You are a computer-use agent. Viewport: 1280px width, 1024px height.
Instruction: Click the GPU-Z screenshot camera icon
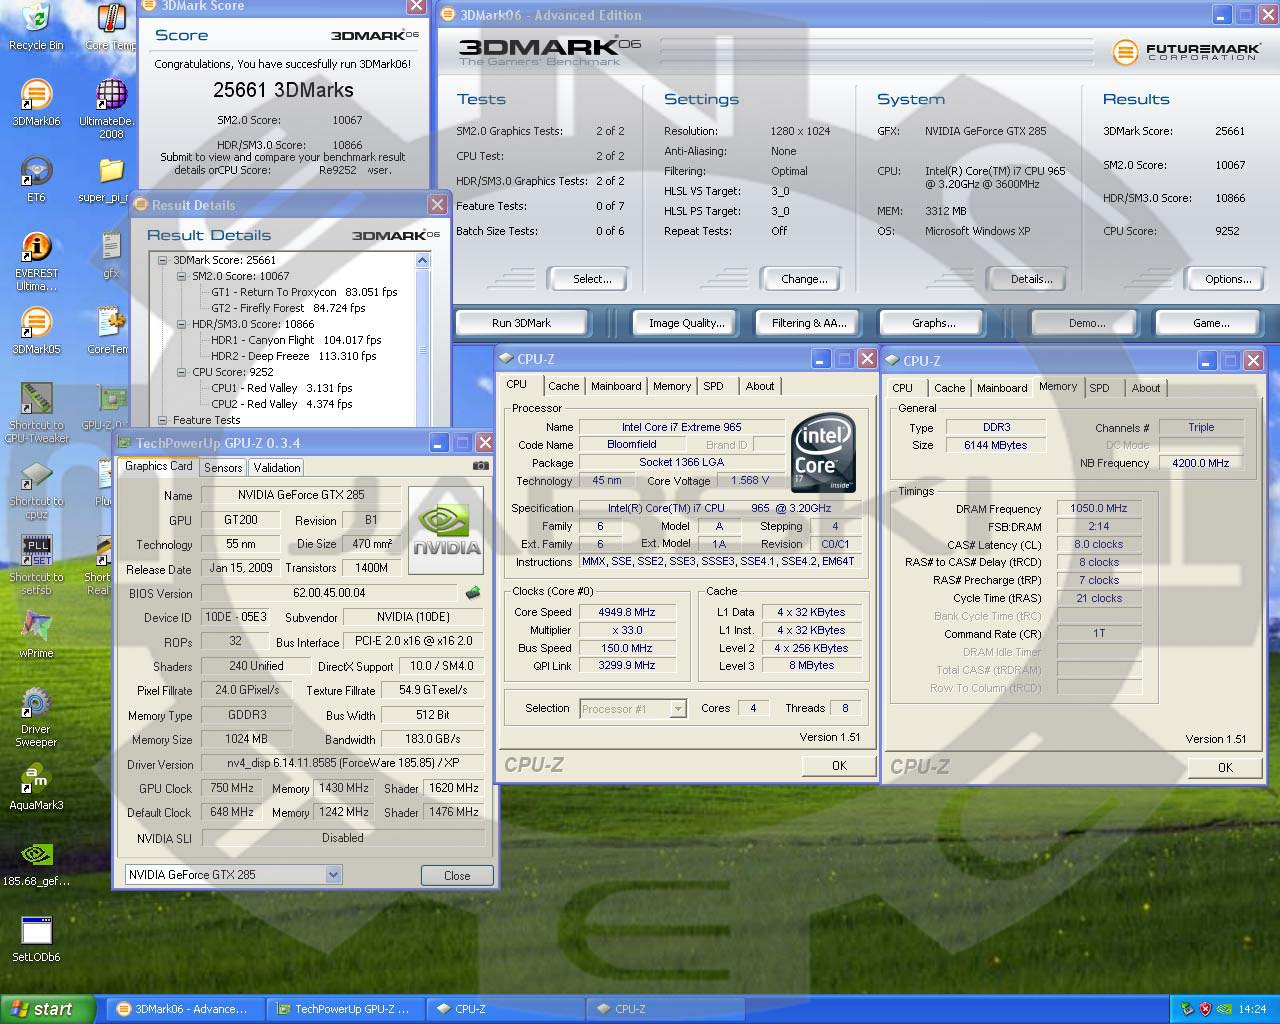point(481,466)
